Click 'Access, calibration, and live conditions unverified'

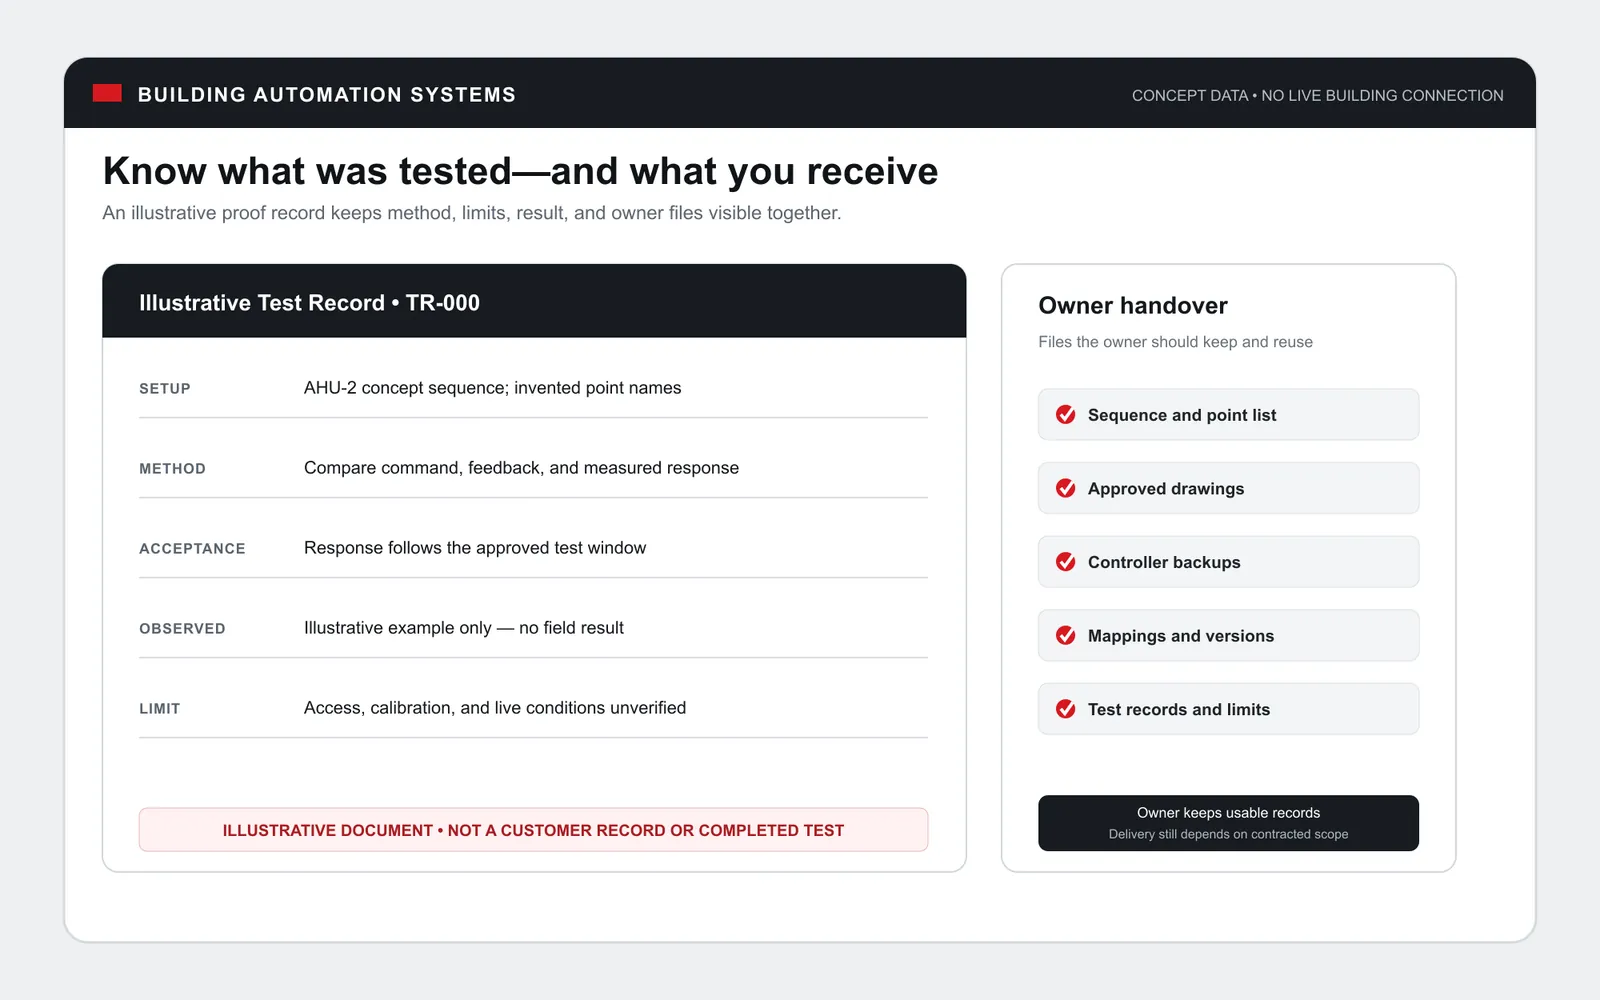(495, 708)
